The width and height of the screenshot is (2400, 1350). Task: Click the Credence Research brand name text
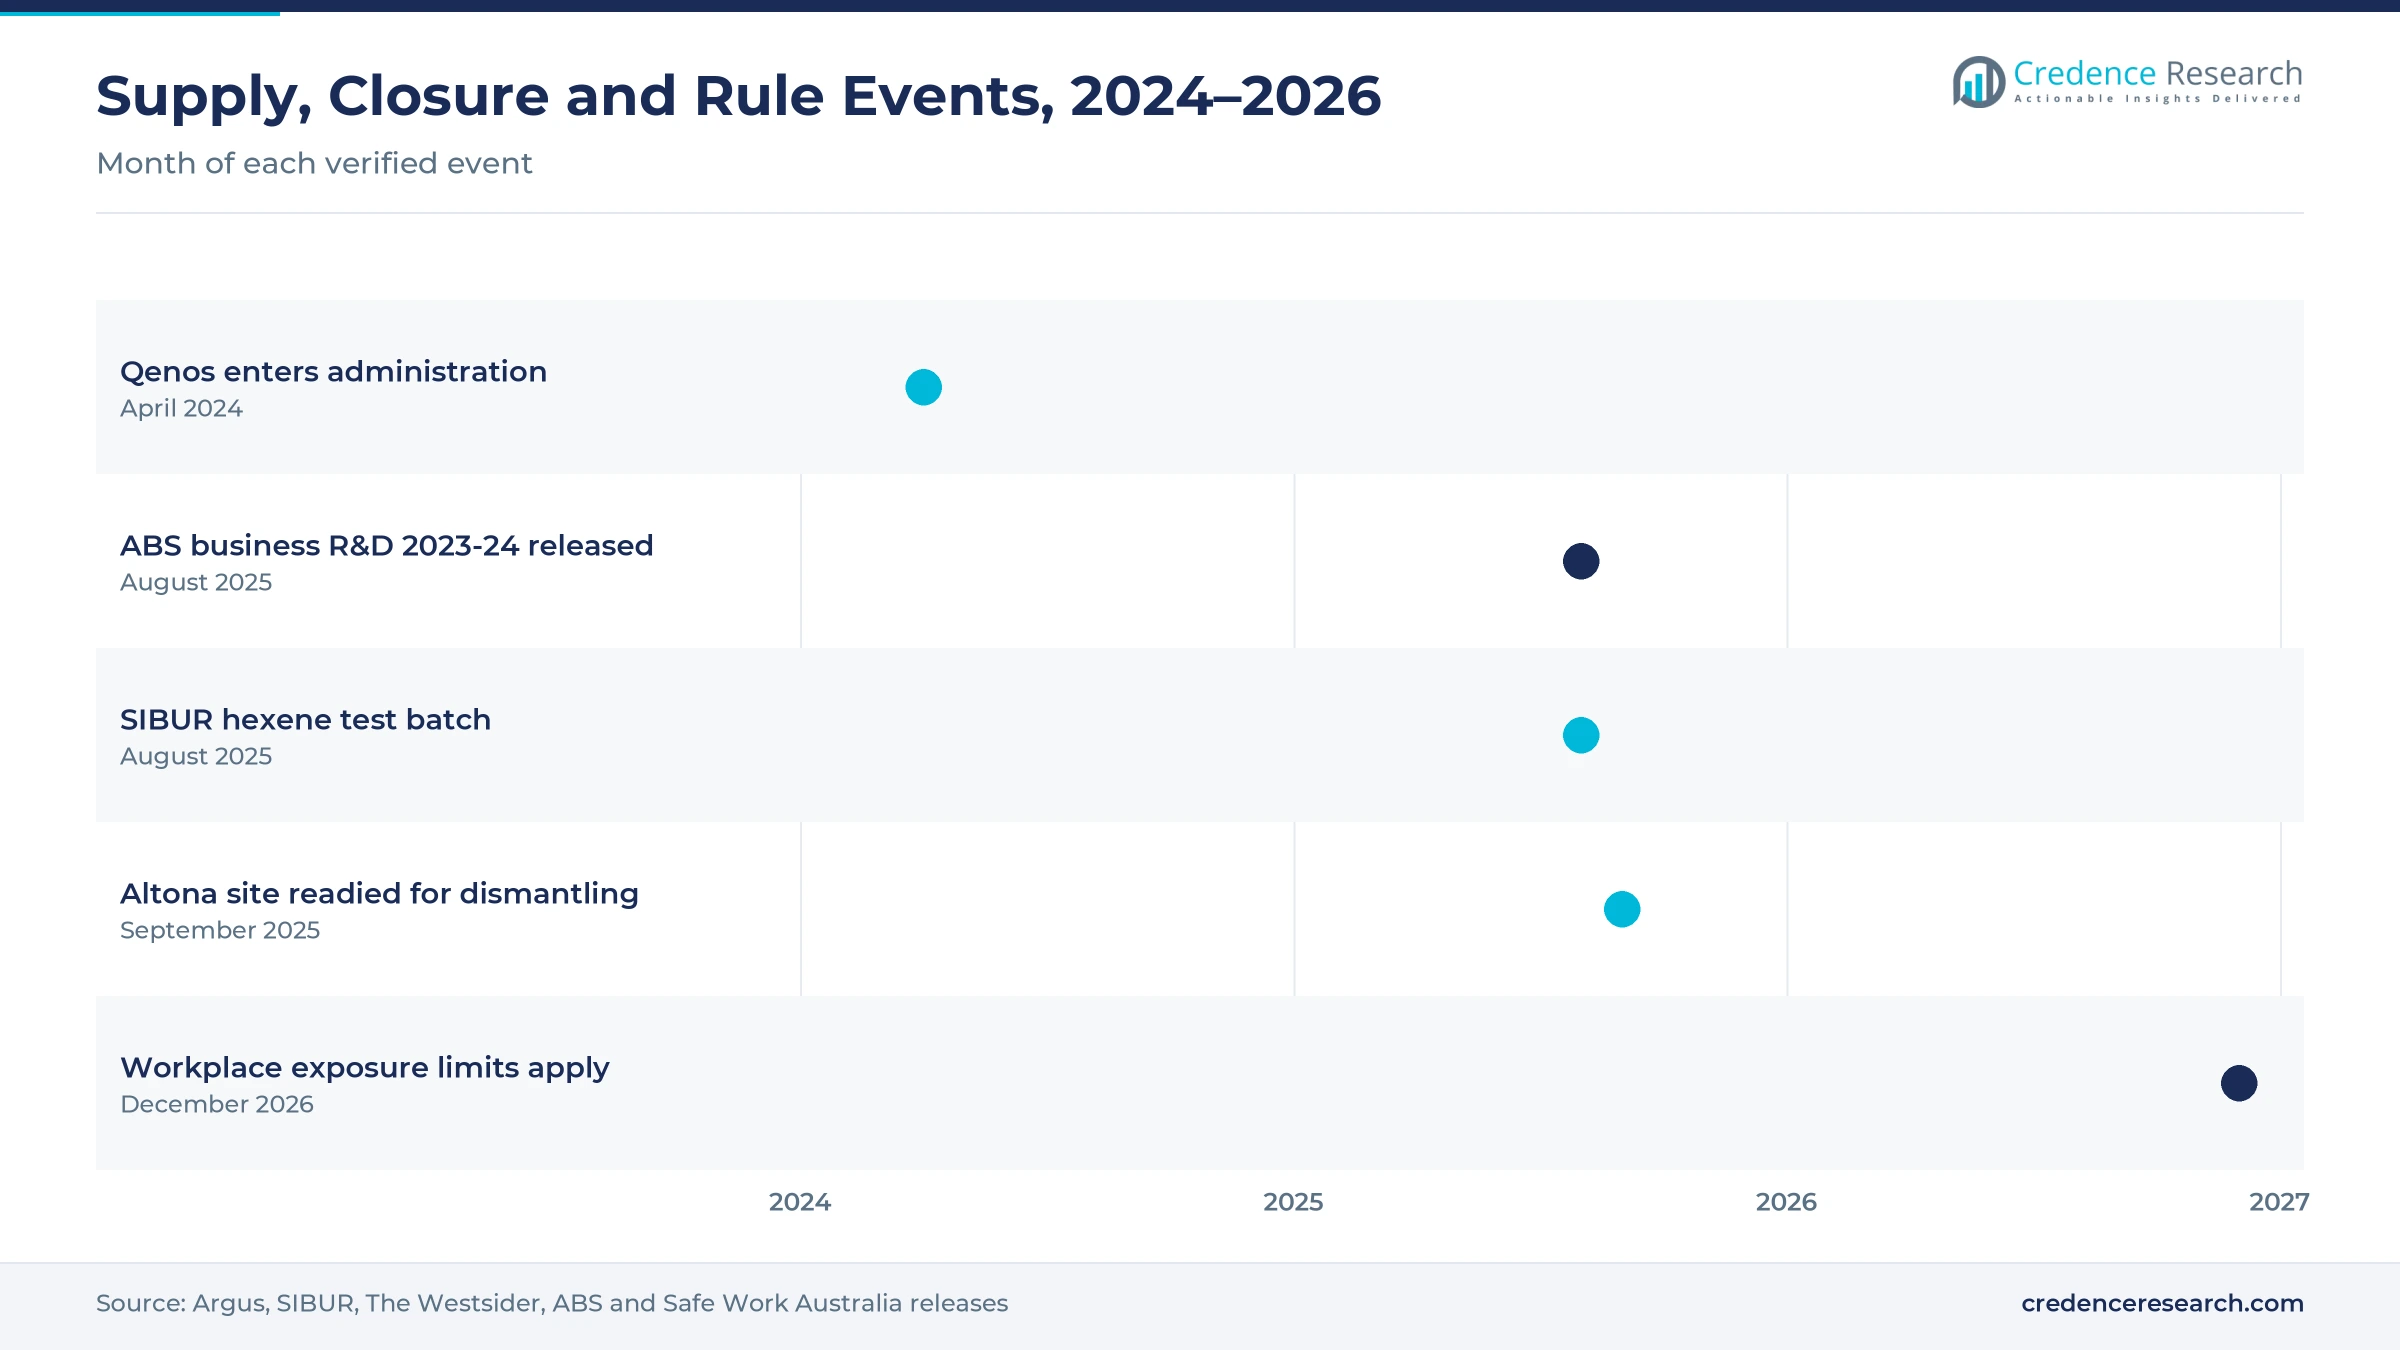[2157, 73]
